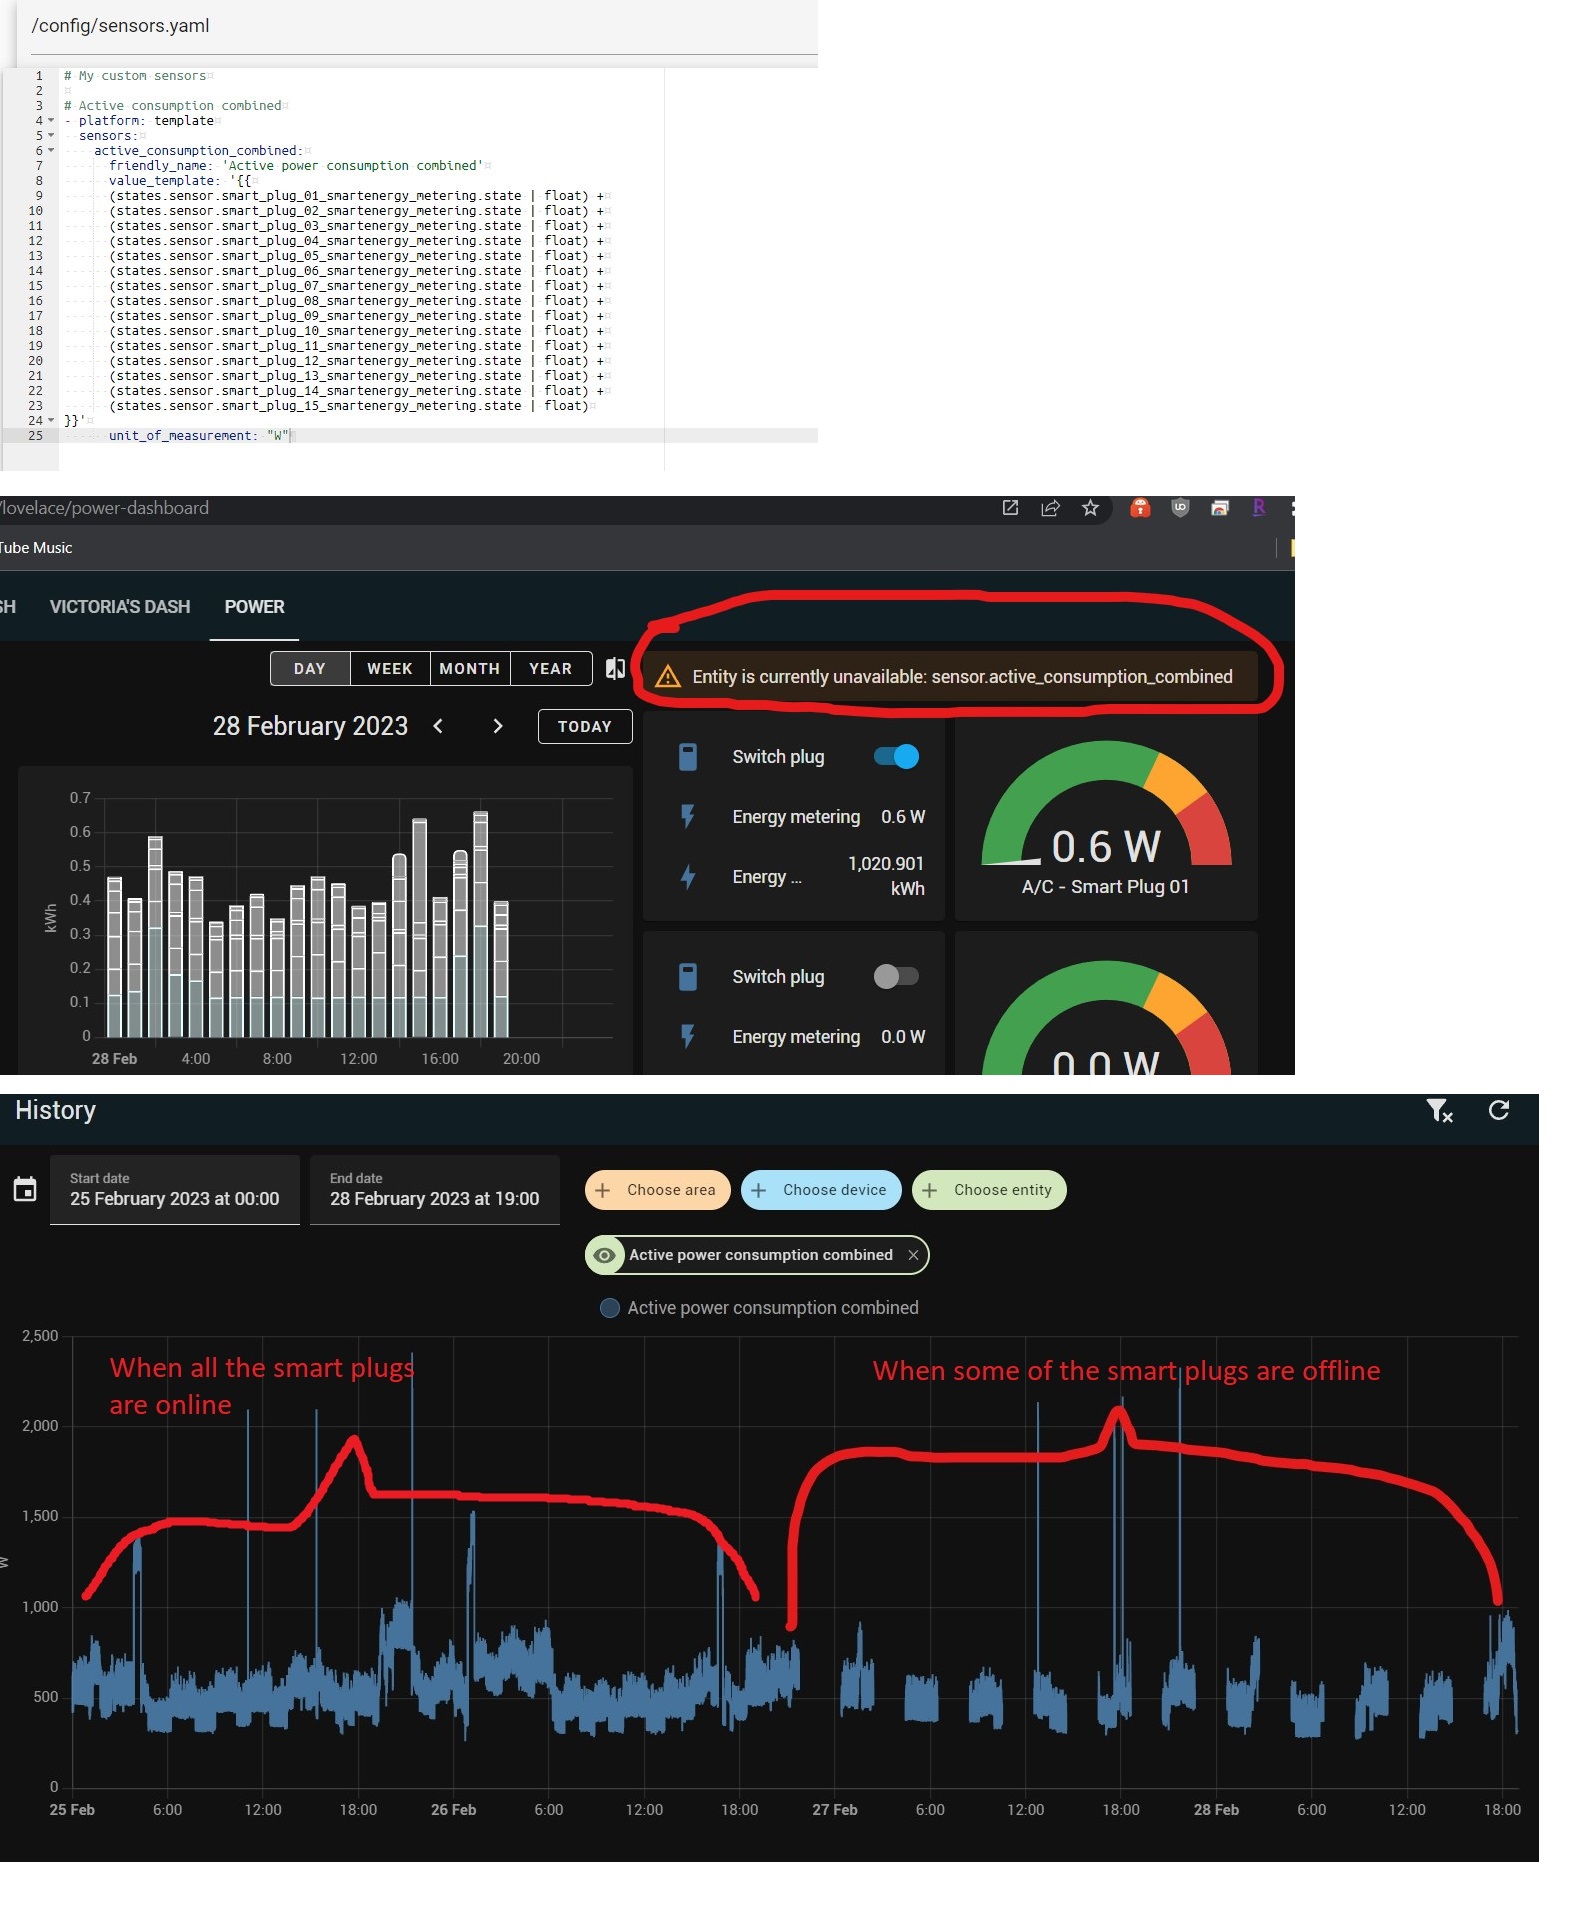Screen dimensions: 1584x1910
Task: Click the warning triangle in unavailable entity alert
Action: (667, 677)
